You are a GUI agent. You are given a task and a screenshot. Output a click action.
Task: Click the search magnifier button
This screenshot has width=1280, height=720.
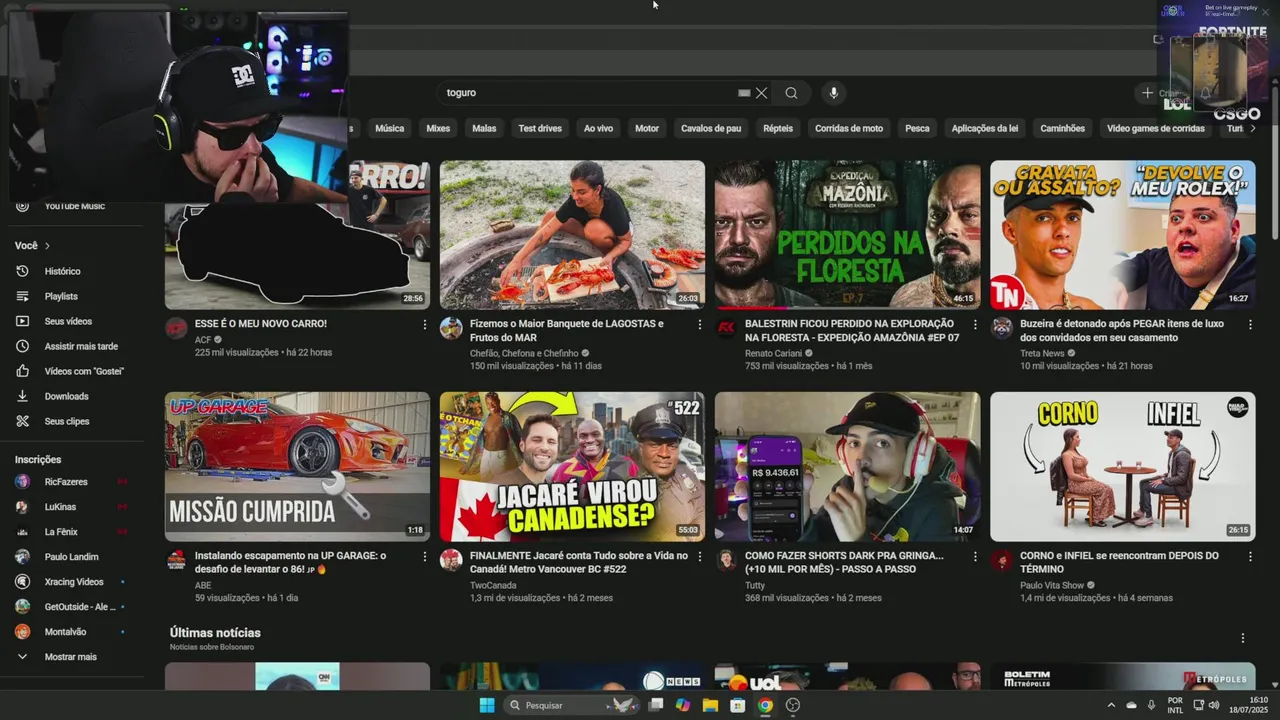pyautogui.click(x=791, y=93)
